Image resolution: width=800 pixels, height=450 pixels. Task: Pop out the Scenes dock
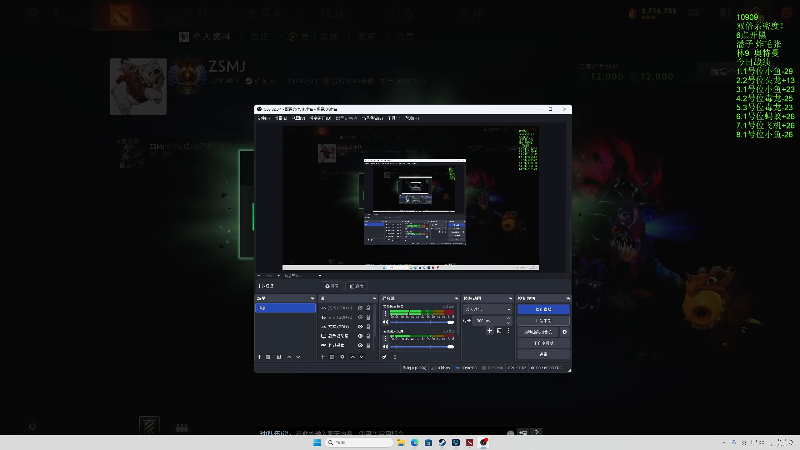point(313,298)
